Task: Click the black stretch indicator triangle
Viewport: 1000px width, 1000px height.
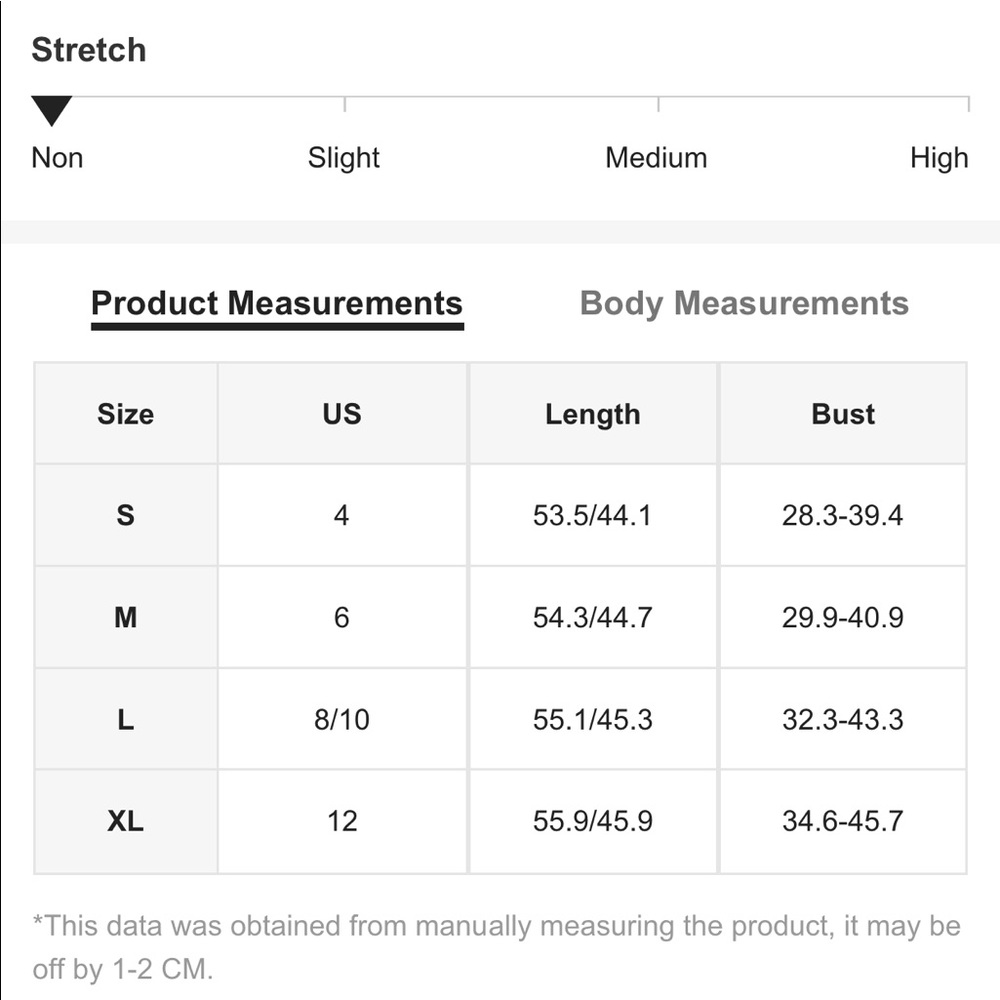Action: tap(51, 110)
